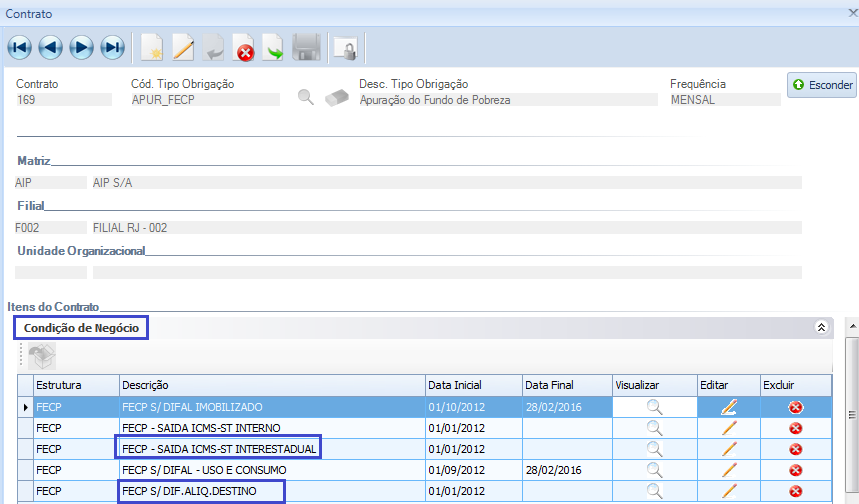Screen dimensions: 859x504
Task: Edit the current contract with the pencil icon
Action: tap(183, 46)
